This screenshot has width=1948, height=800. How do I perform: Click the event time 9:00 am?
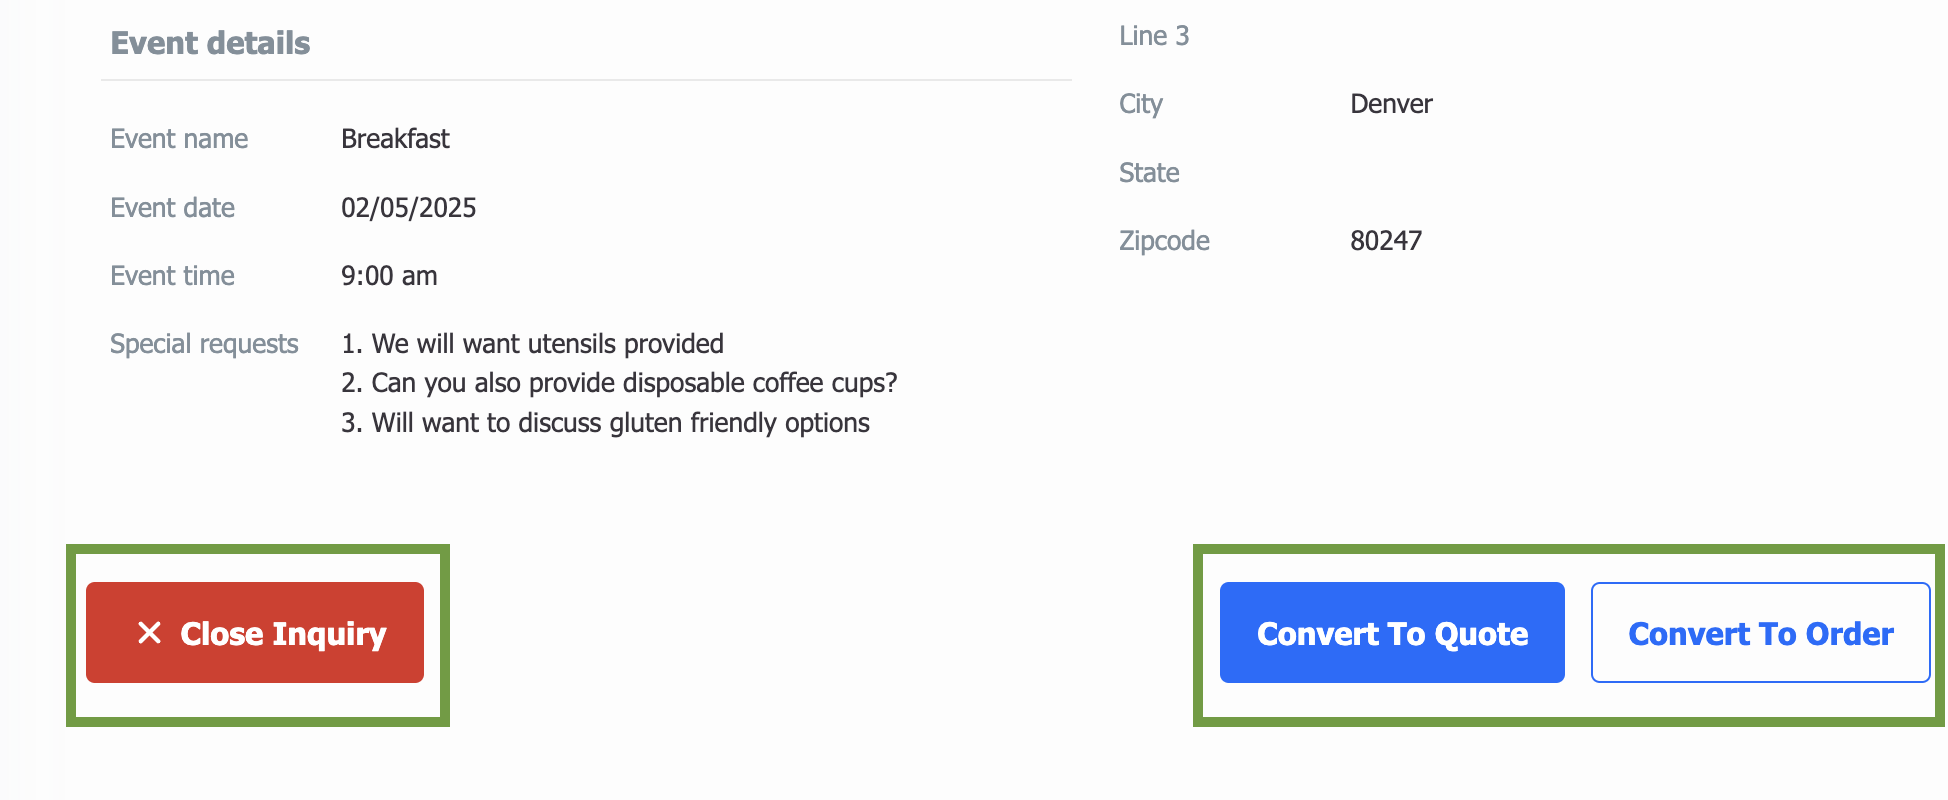pos(389,276)
